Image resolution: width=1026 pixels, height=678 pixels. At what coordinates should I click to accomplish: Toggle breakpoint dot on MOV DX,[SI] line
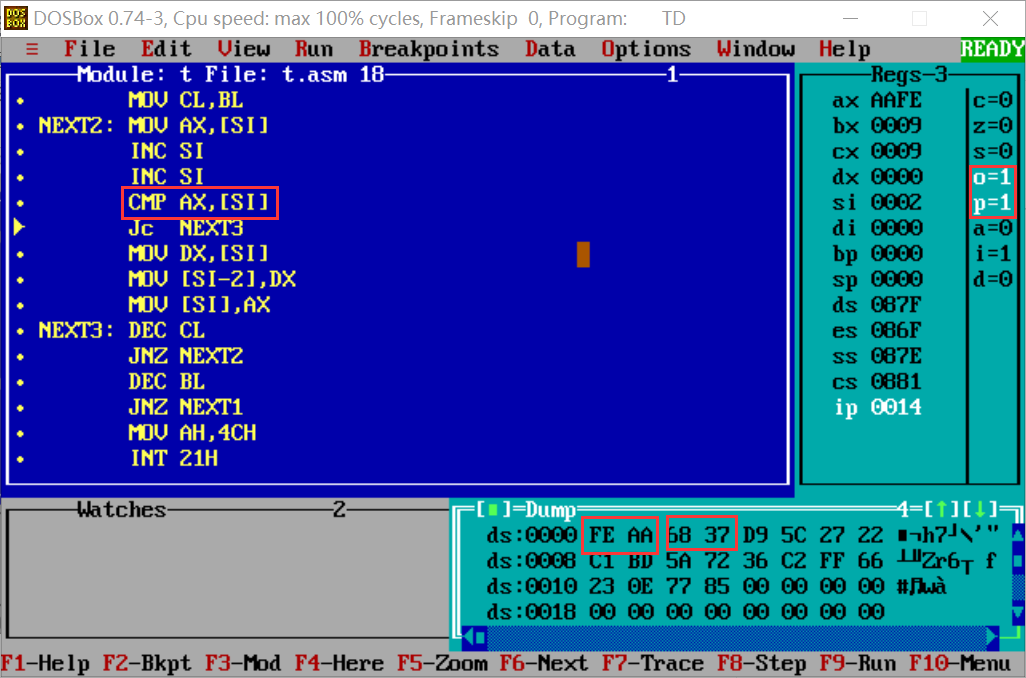[x=20, y=254]
